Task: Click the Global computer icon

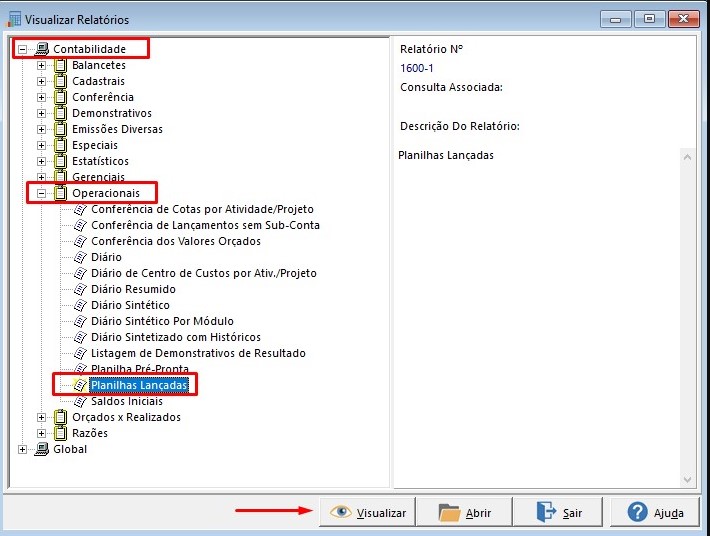Action: coord(42,449)
